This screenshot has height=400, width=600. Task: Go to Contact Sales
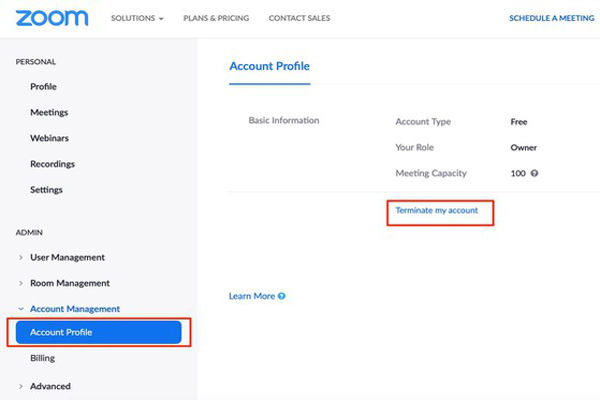(300, 18)
